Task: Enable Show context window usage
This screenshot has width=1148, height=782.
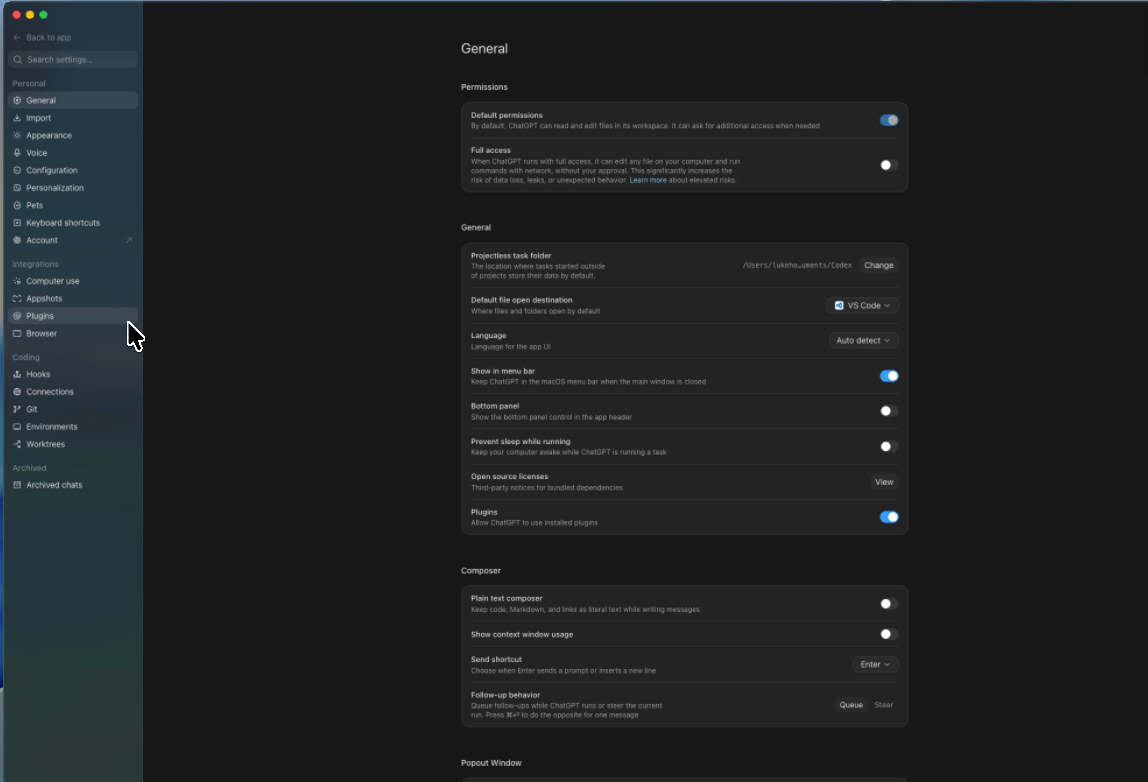Action: click(x=889, y=634)
